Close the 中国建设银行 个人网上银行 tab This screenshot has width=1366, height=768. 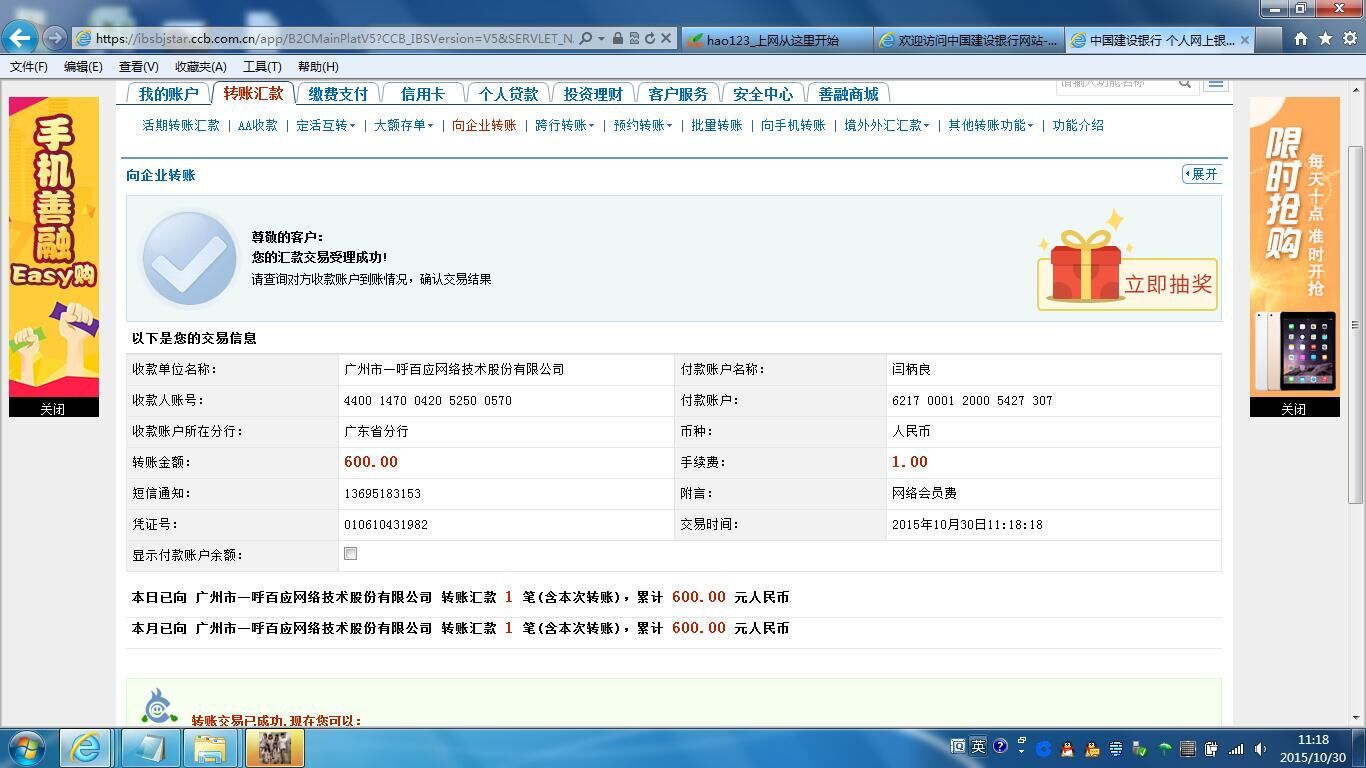pos(1245,40)
